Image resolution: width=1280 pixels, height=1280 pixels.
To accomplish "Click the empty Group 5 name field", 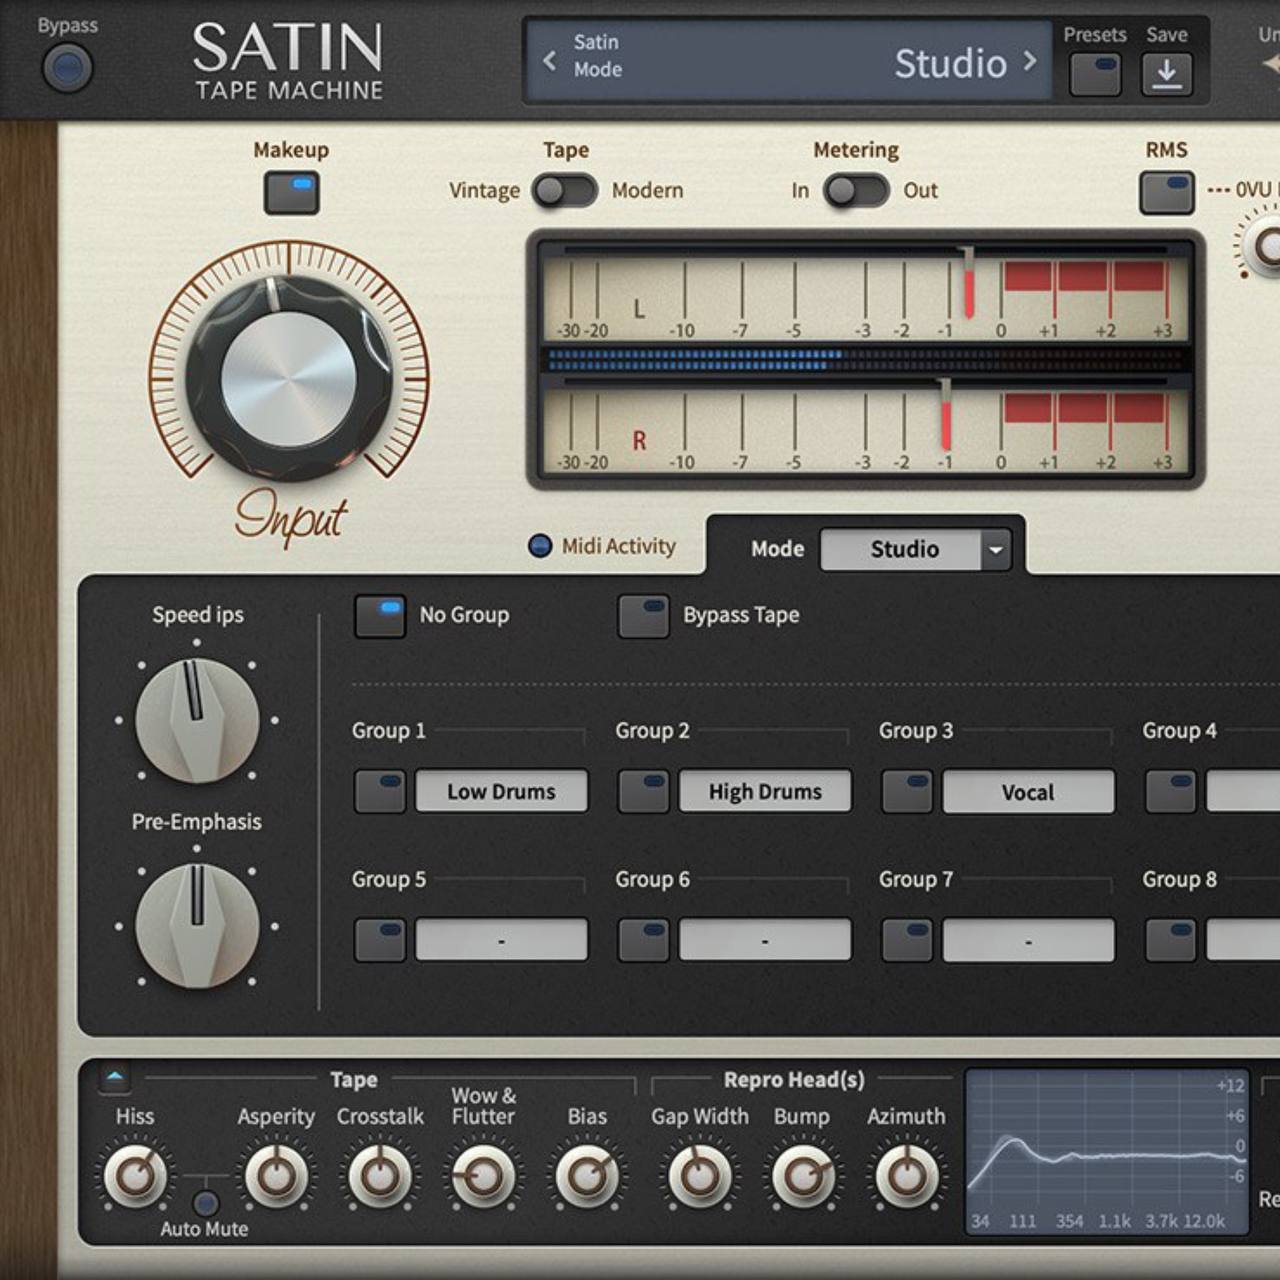I will (501, 940).
